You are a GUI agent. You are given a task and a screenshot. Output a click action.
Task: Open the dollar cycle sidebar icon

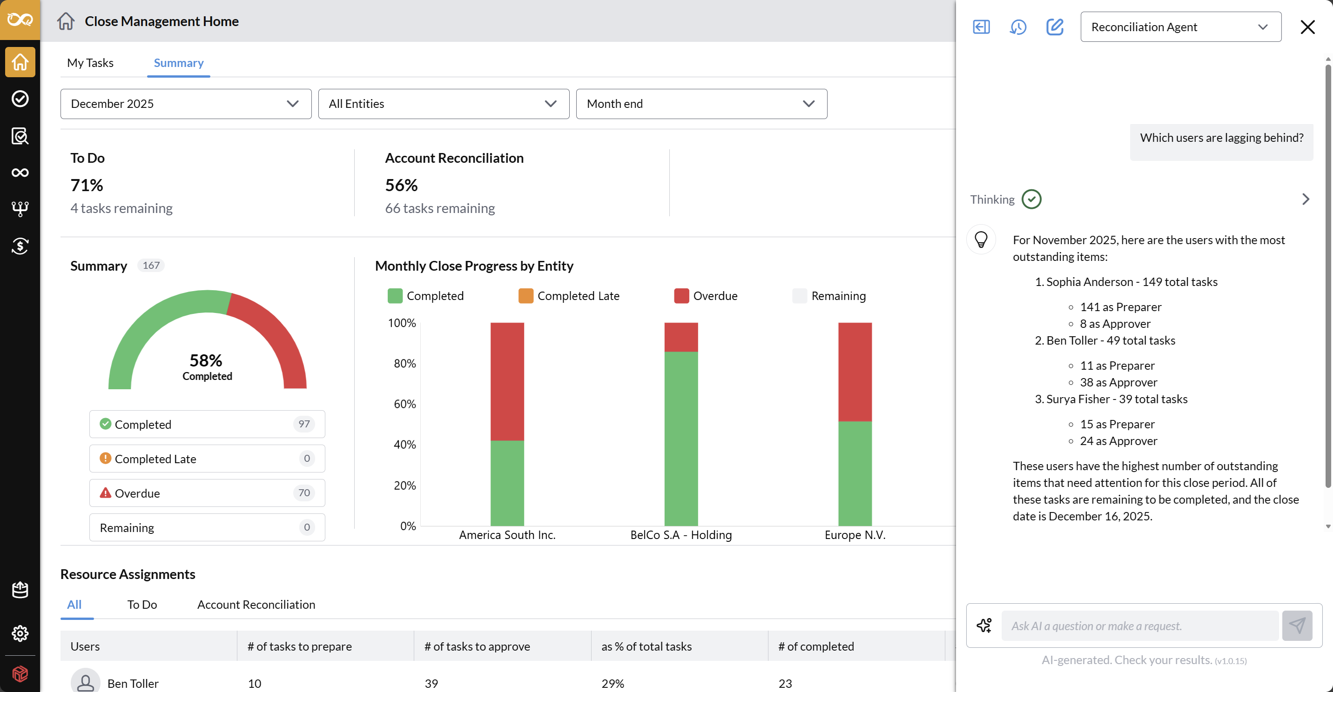click(x=20, y=246)
